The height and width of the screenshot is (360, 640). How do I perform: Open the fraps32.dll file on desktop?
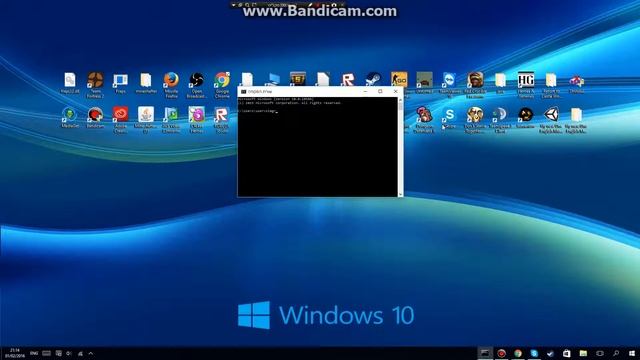(70, 83)
